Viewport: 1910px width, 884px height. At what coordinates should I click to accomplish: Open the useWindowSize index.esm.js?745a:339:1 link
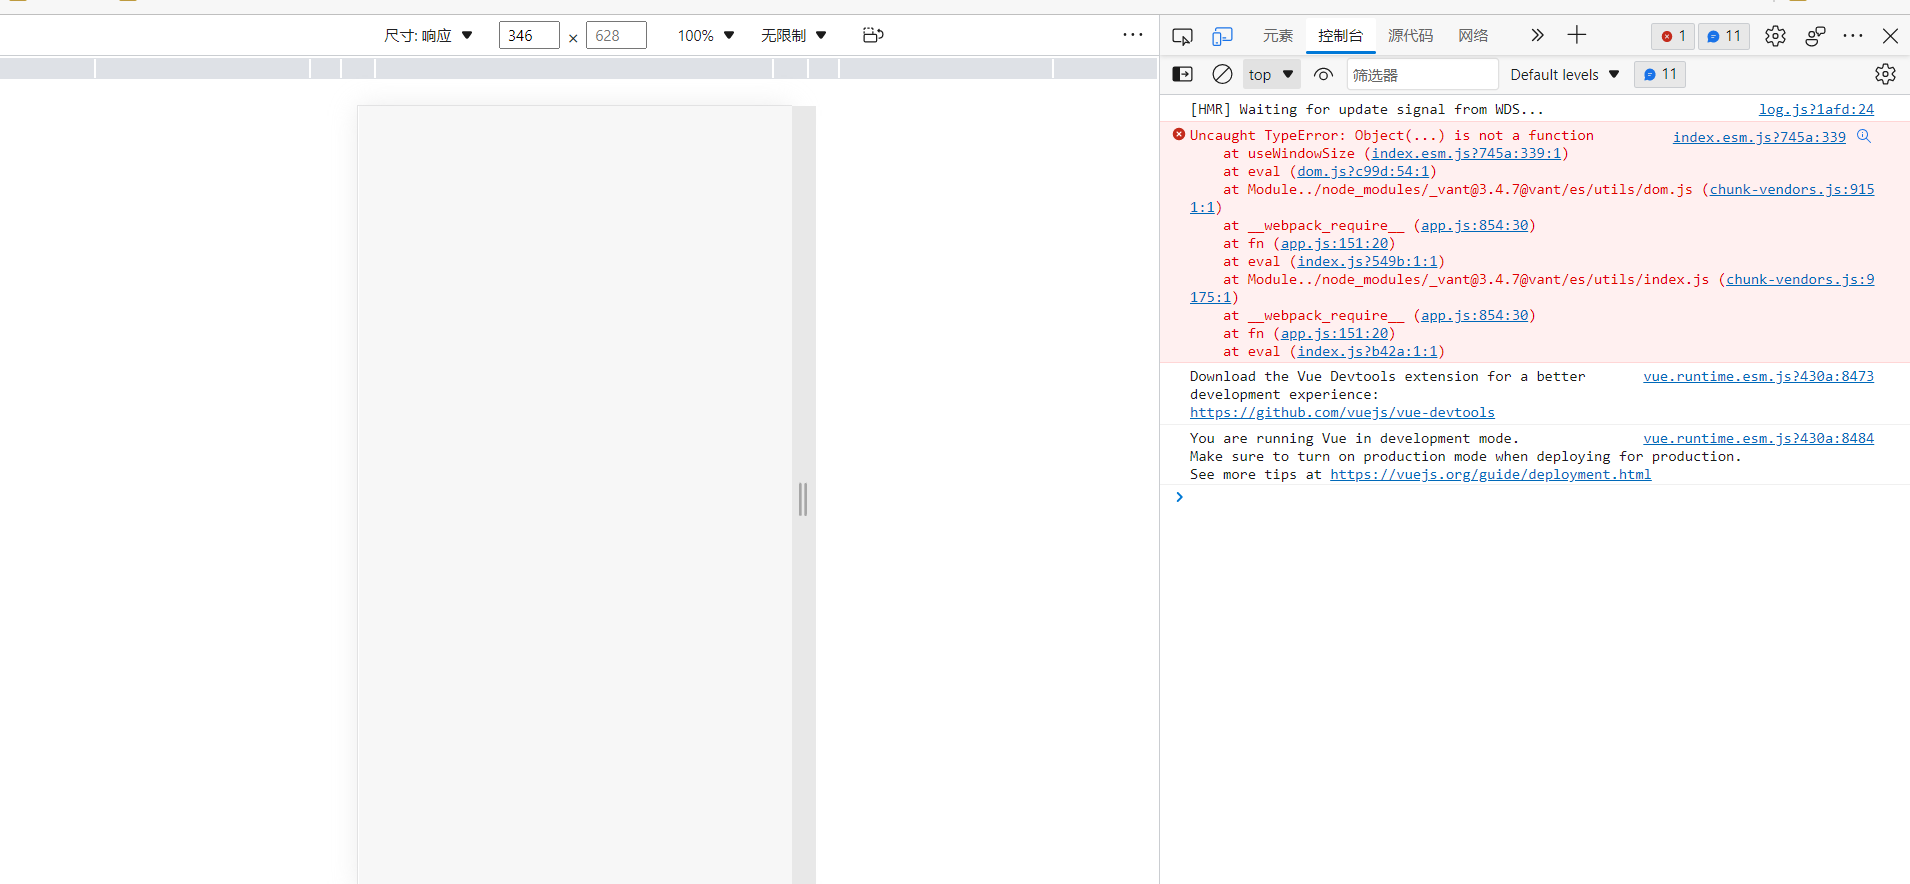(1466, 154)
